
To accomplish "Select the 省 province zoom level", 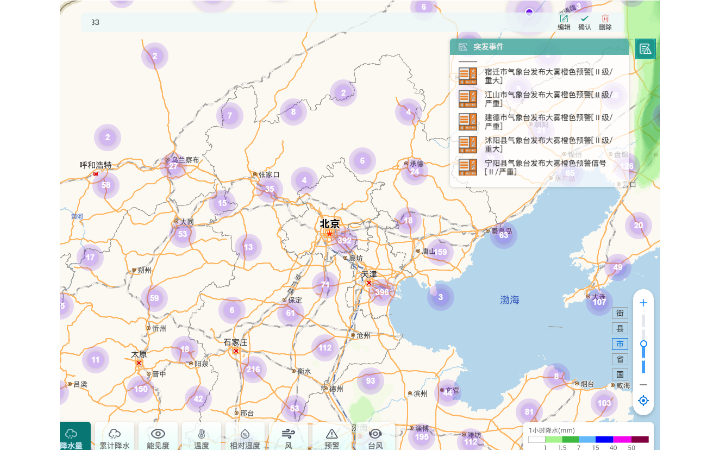I will click(619, 359).
